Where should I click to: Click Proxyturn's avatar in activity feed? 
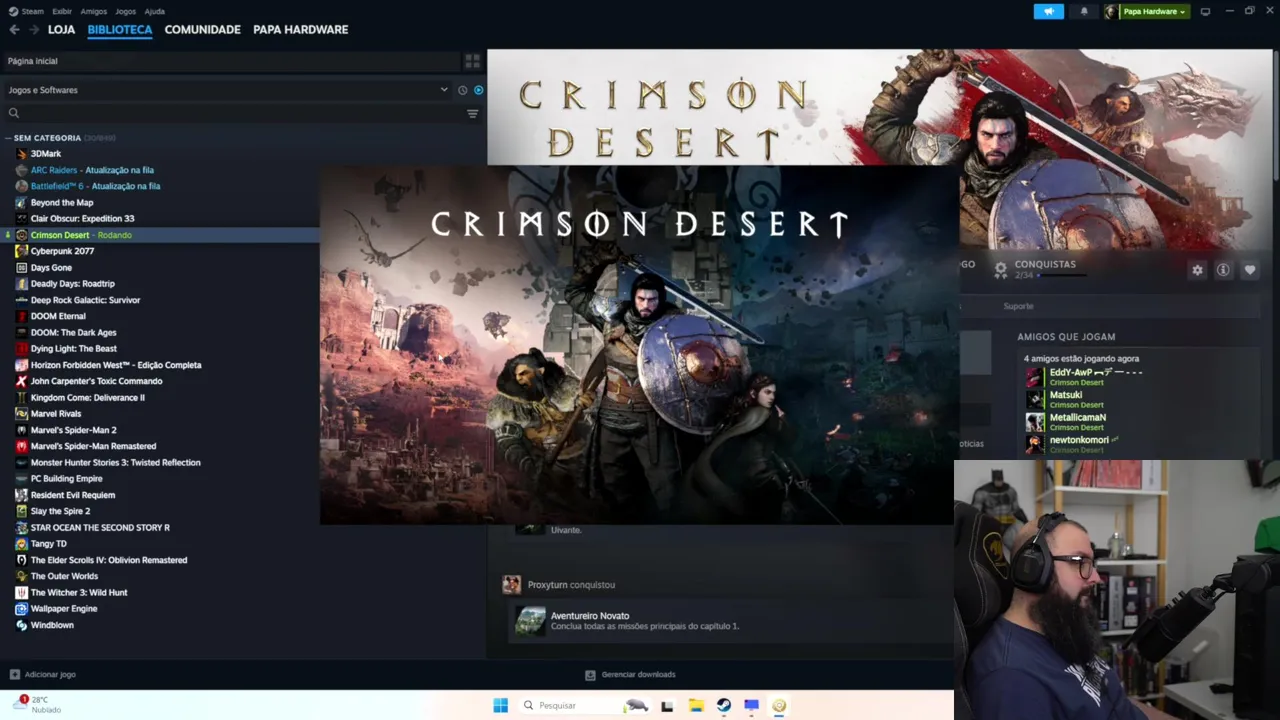pyautogui.click(x=511, y=584)
